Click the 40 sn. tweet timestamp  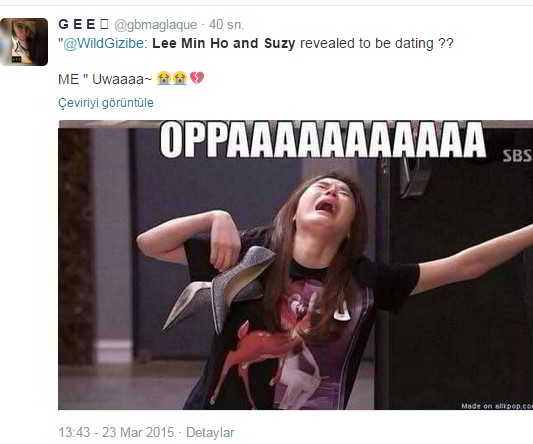226,24
